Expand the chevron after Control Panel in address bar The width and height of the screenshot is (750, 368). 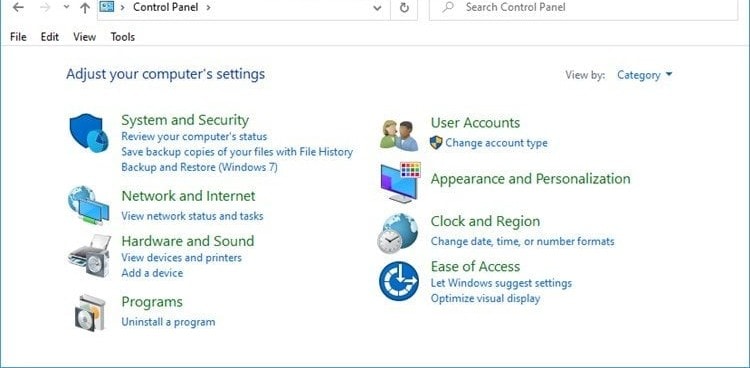click(209, 7)
